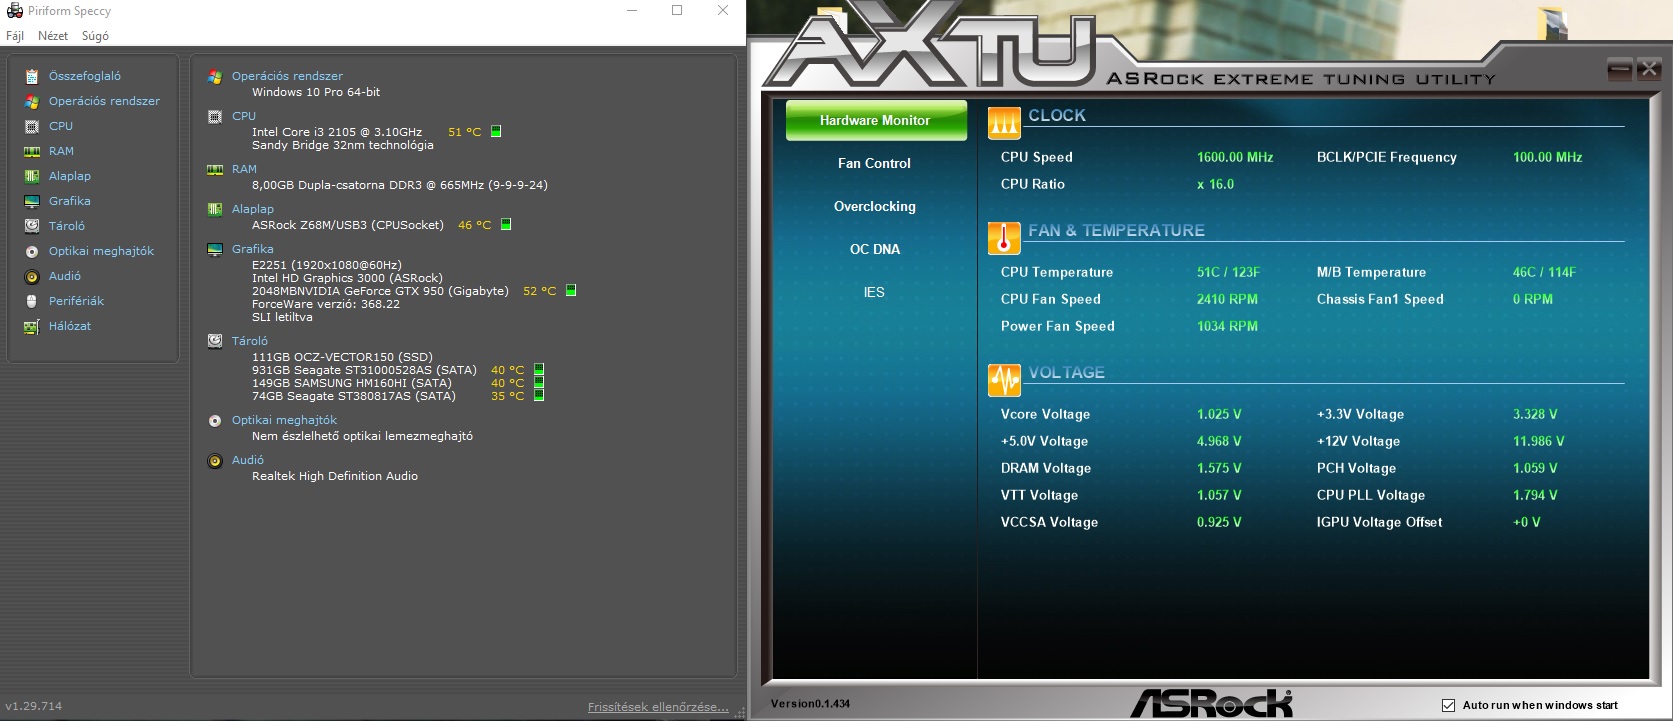This screenshot has width=1673, height=721.
Task: Click the Tároló hard drive sidebar icon
Action: coord(32,226)
